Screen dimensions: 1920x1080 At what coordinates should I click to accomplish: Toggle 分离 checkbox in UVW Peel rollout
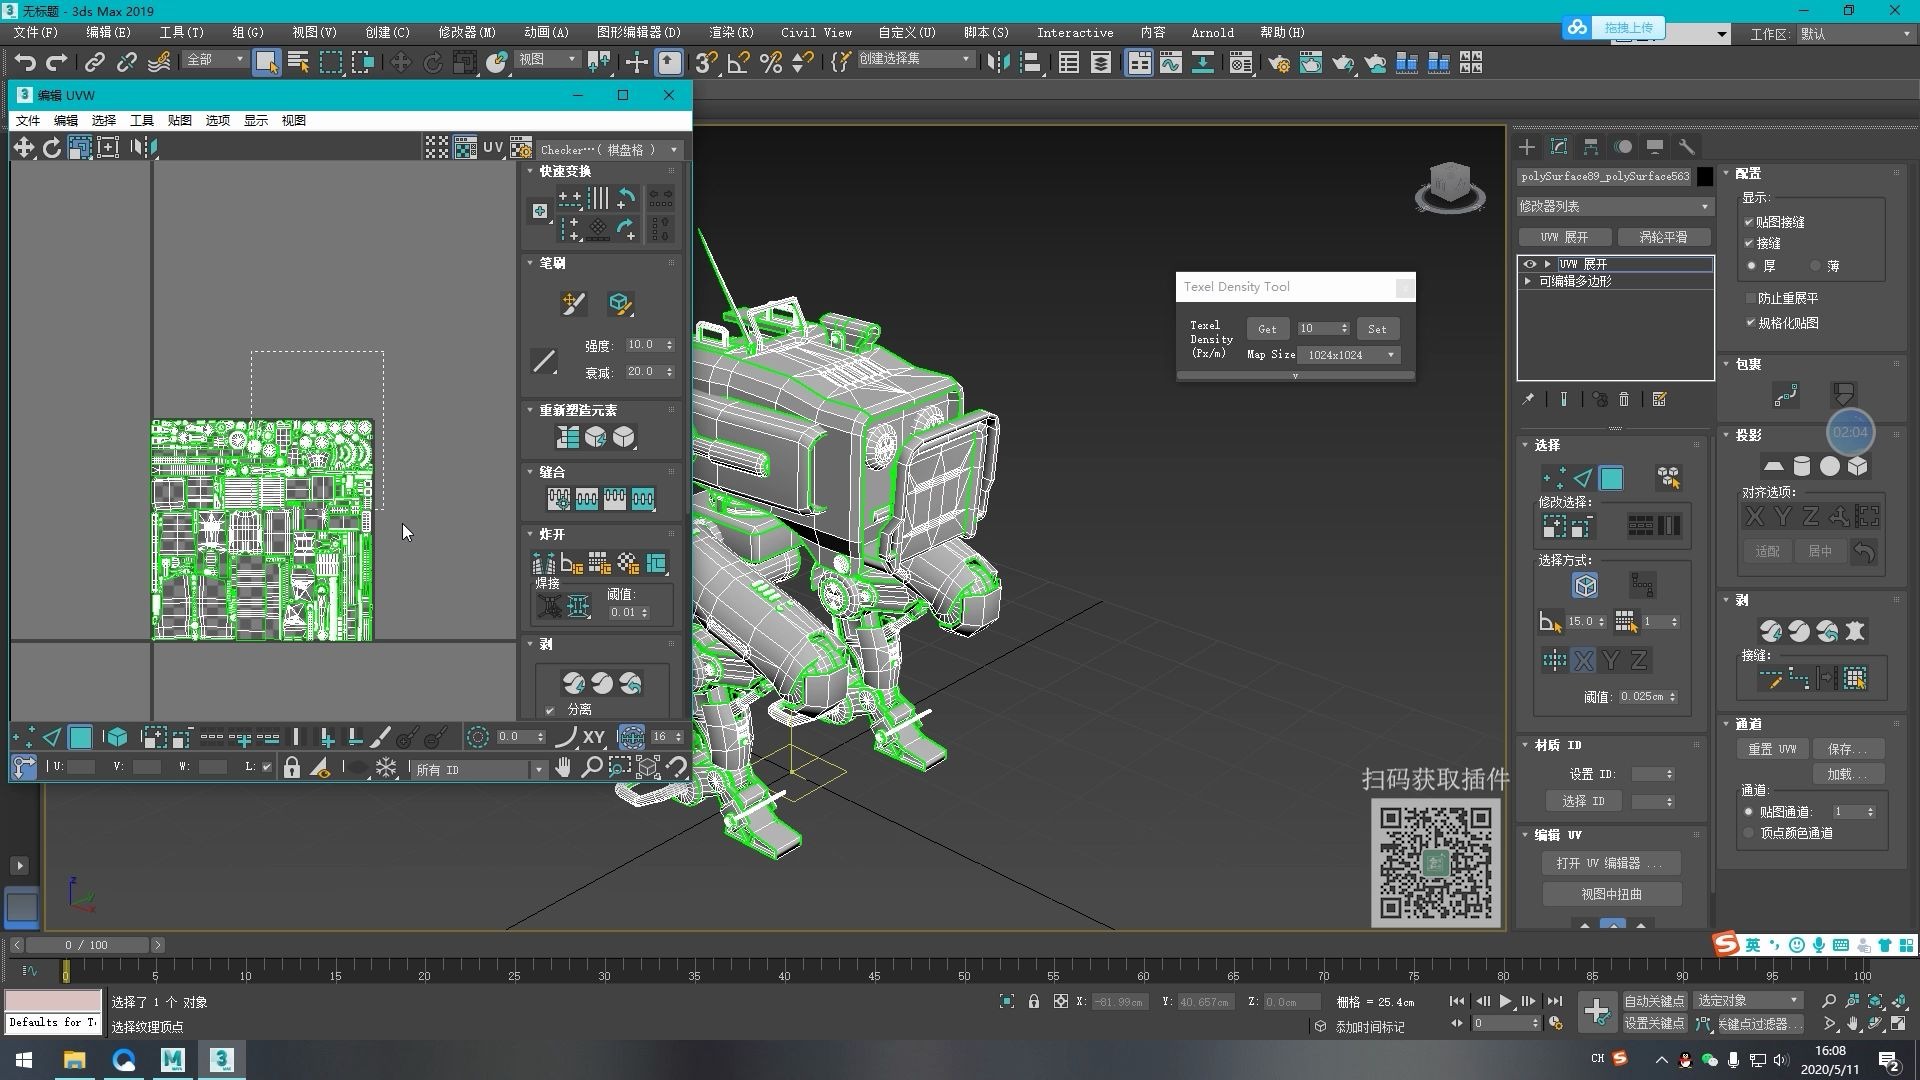[550, 710]
